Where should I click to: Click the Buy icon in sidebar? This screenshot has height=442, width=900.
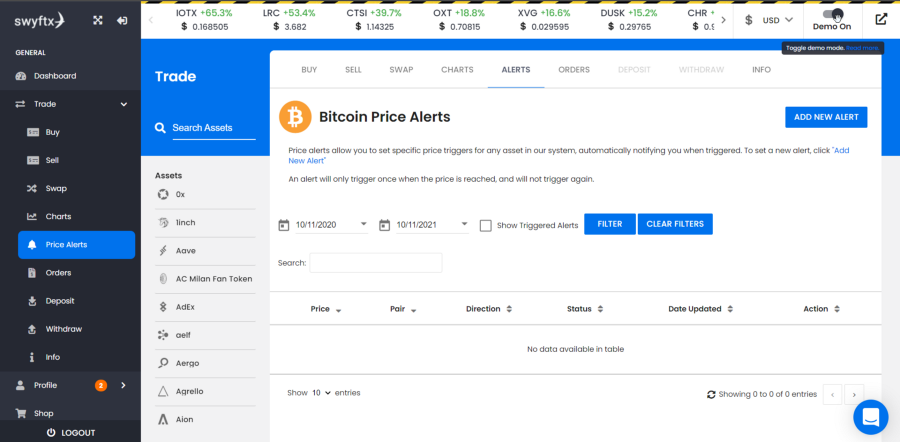coord(33,132)
